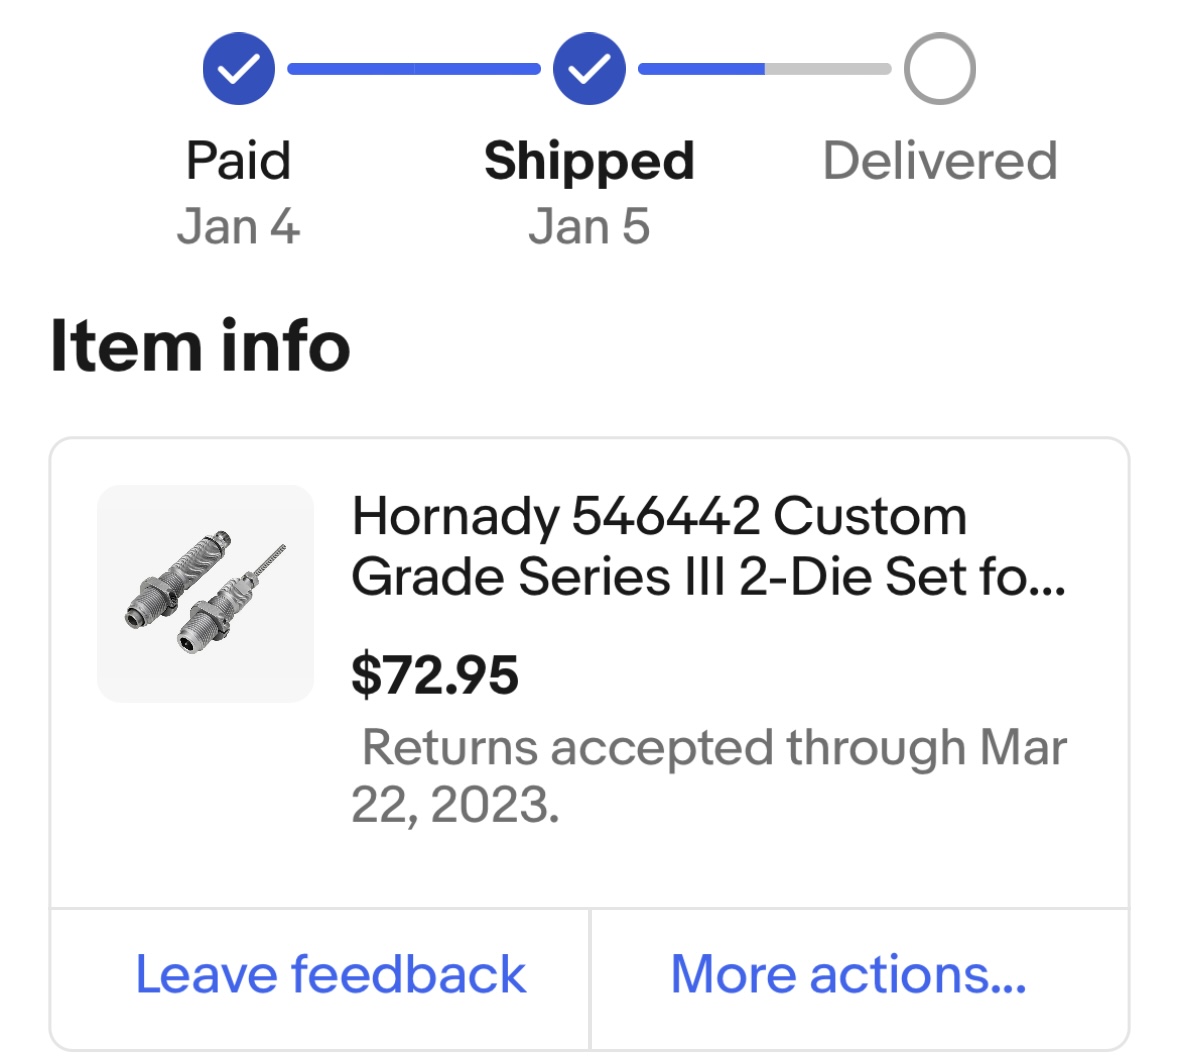Click the gray unfinished segment before Delivered
1179x1061 pixels.
pyautogui.click(x=828, y=69)
